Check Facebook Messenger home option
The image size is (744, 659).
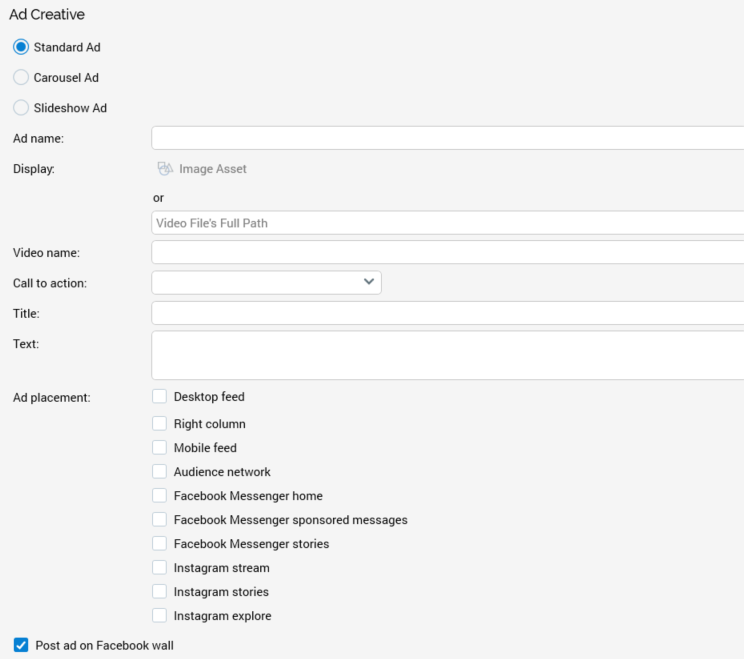tap(160, 496)
